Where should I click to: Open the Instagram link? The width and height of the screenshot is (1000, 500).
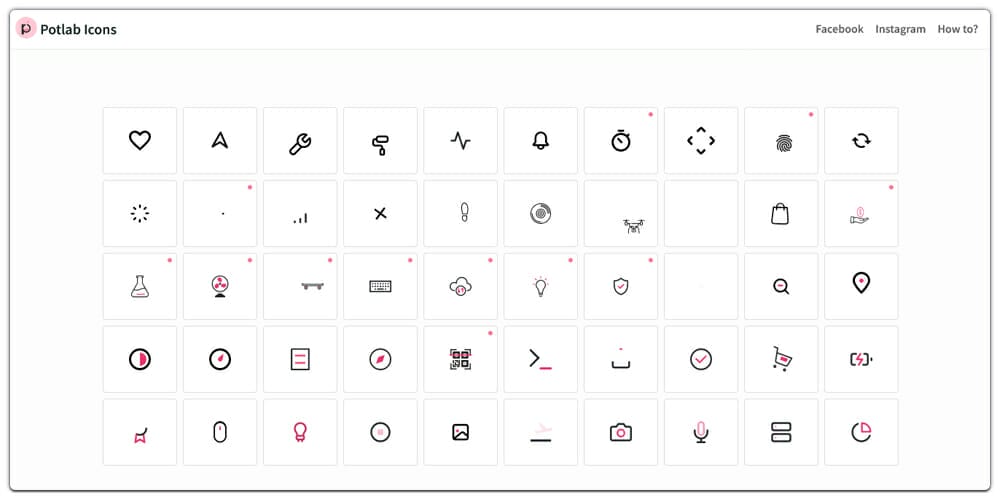pos(900,29)
